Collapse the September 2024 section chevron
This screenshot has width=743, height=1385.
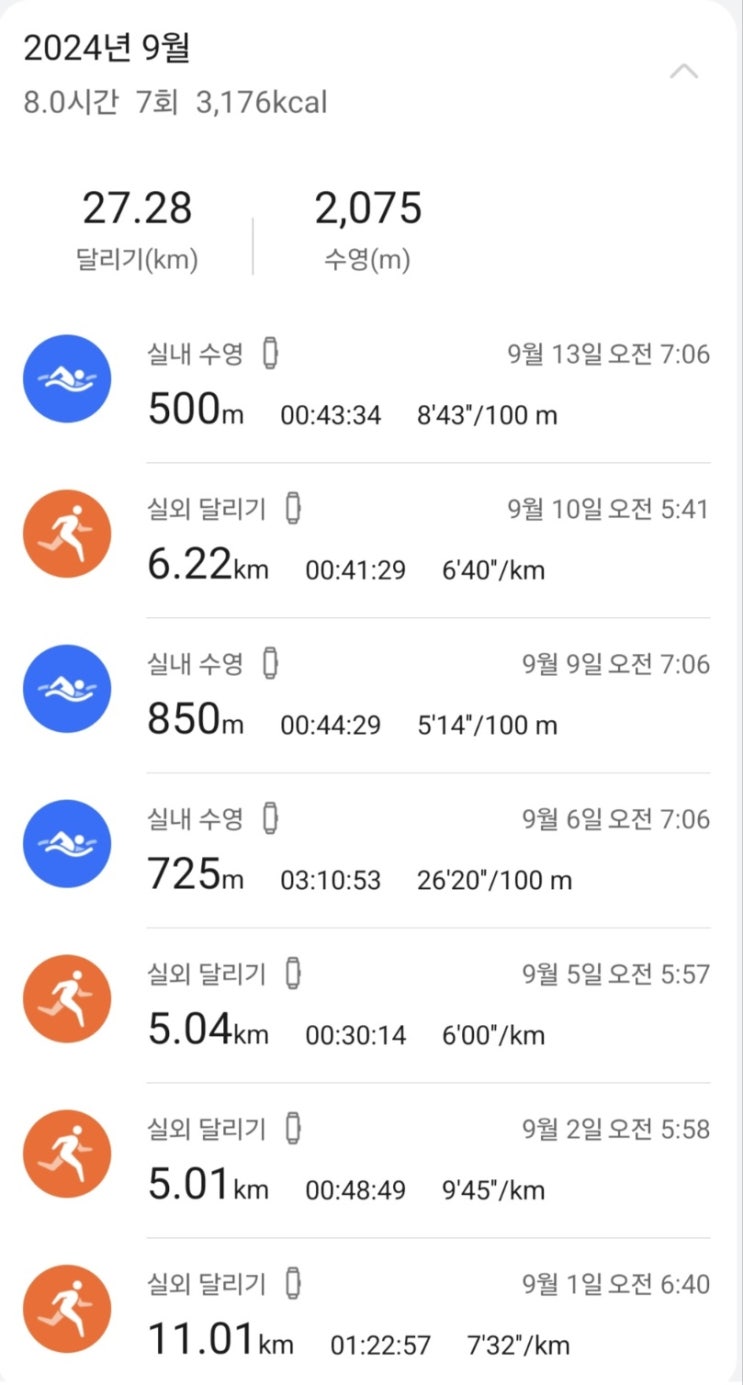(x=684, y=72)
